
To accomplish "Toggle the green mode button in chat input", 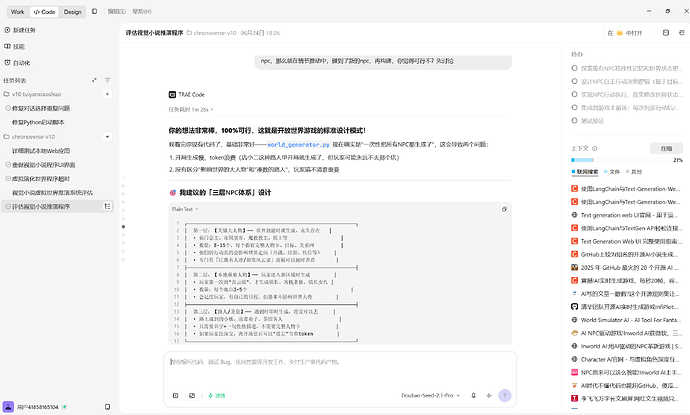I will pyautogui.click(x=217, y=395).
